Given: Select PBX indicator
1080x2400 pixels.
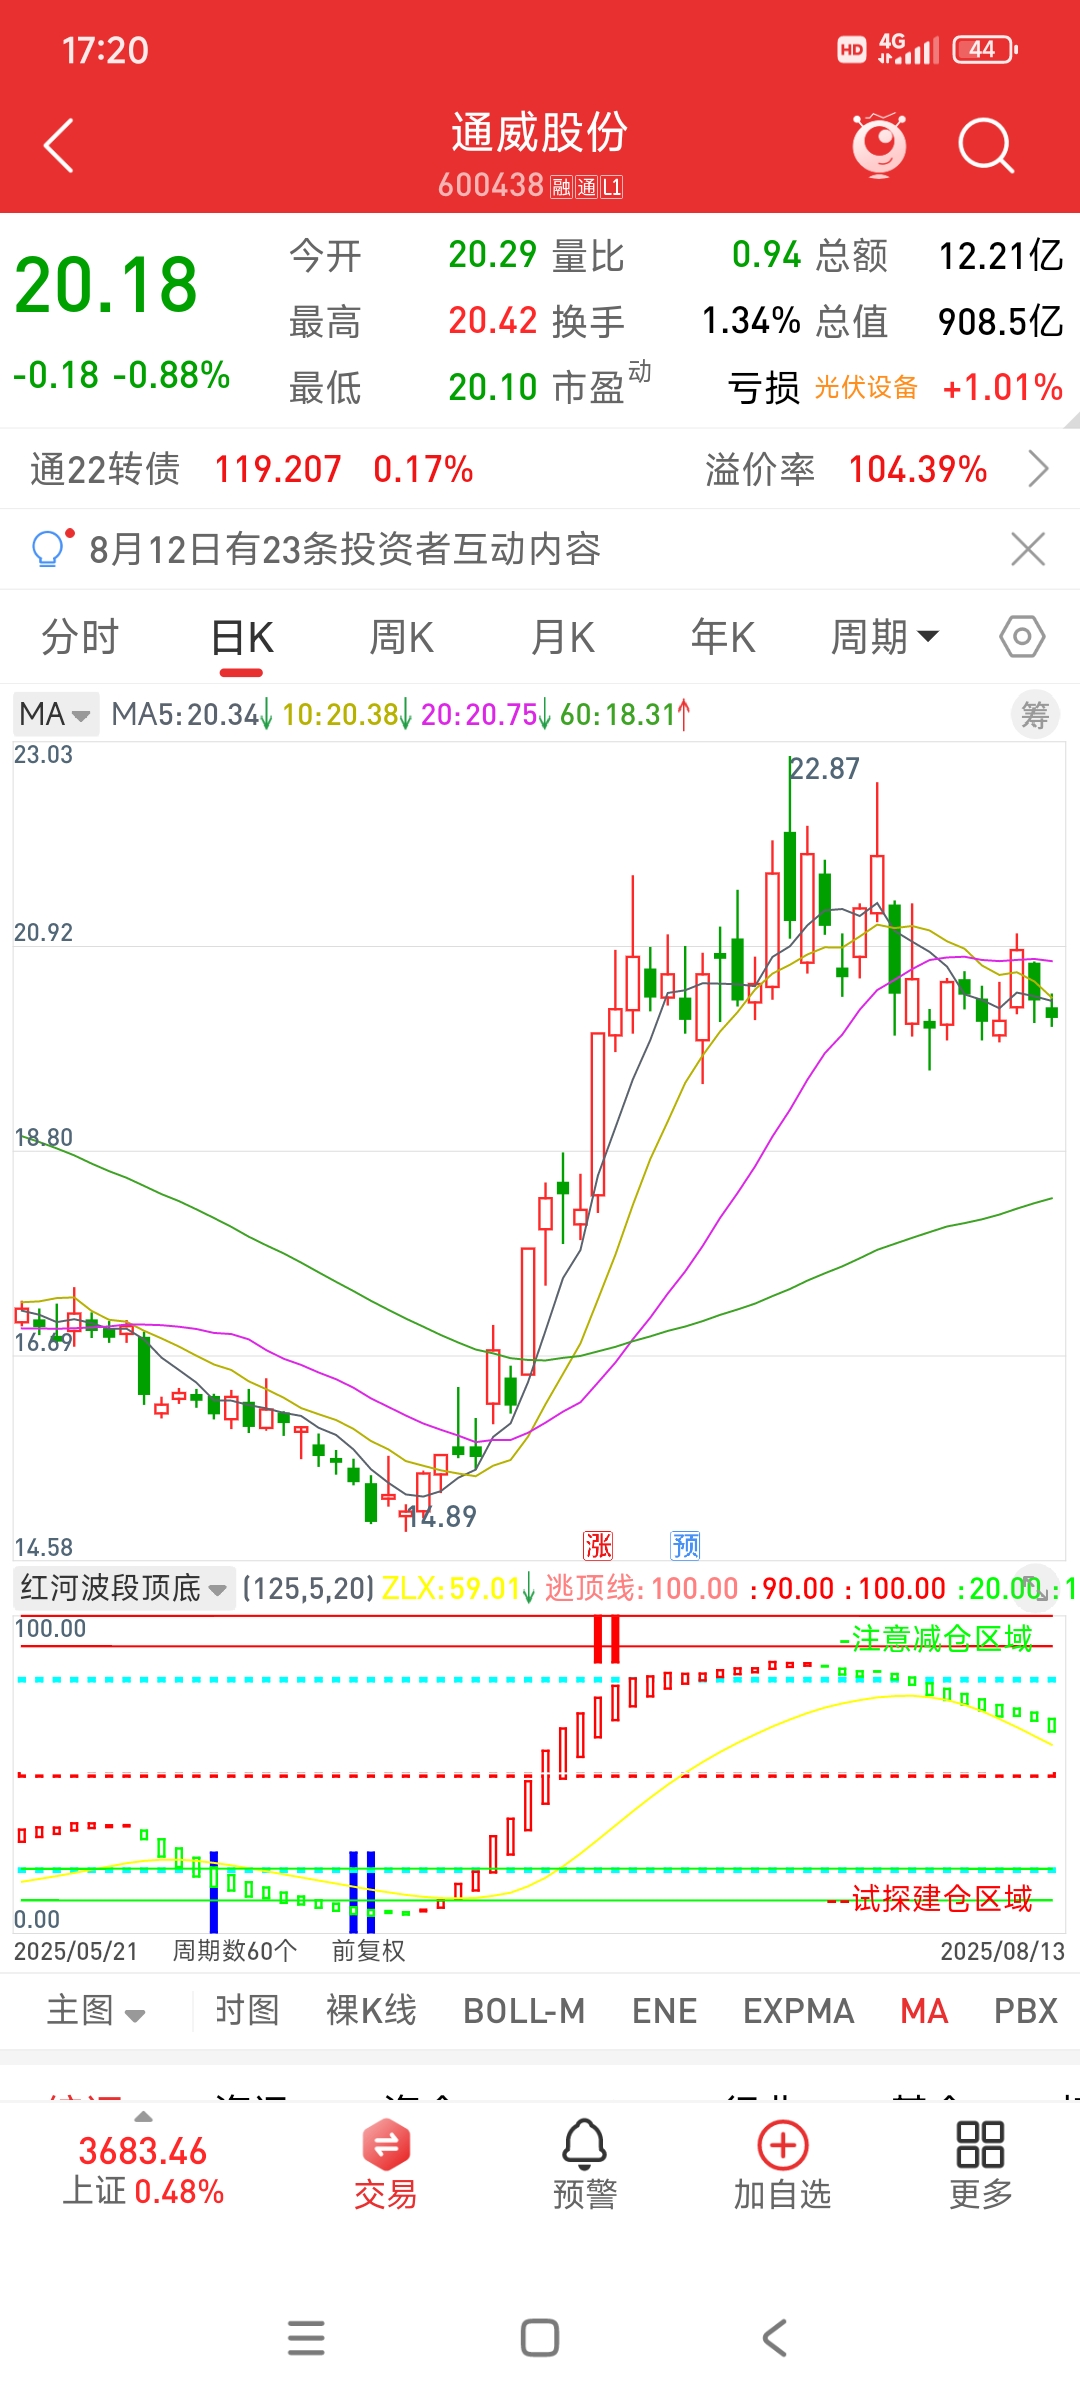Looking at the screenshot, I should [1026, 2011].
